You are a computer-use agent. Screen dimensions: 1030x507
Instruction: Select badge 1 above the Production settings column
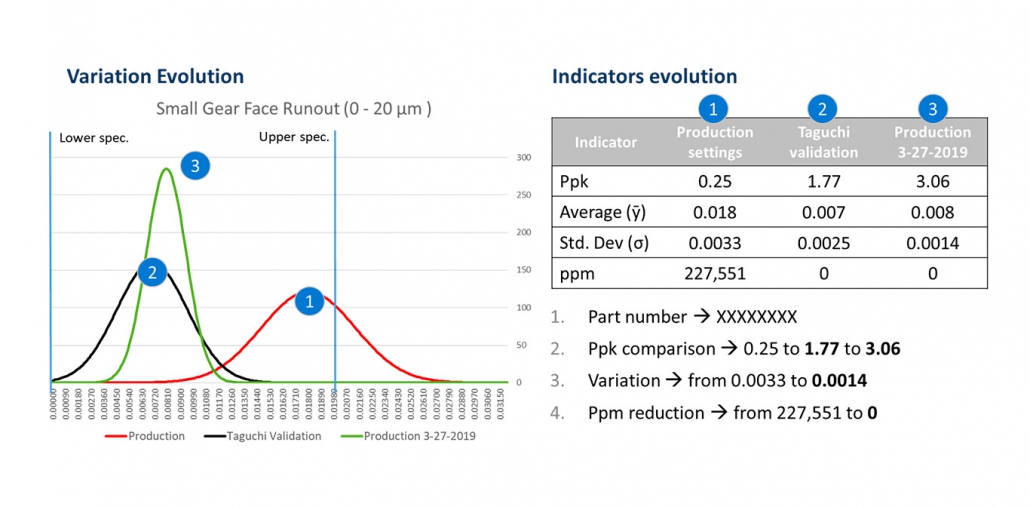[714, 108]
